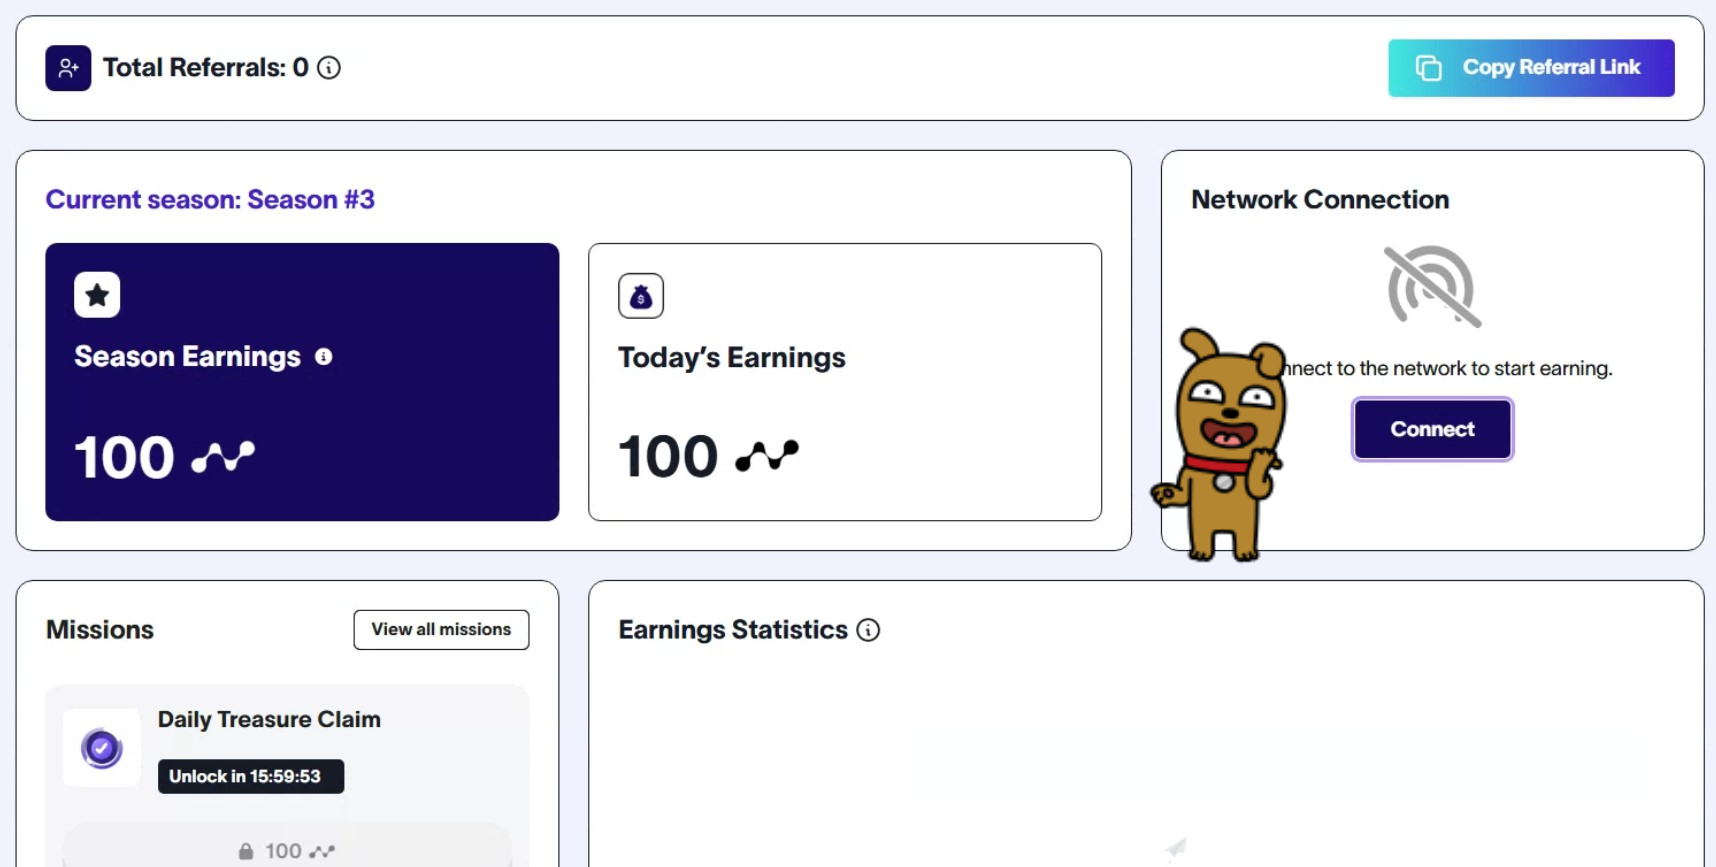
Task: Click the copy icon in the referral button
Action: point(1429,68)
